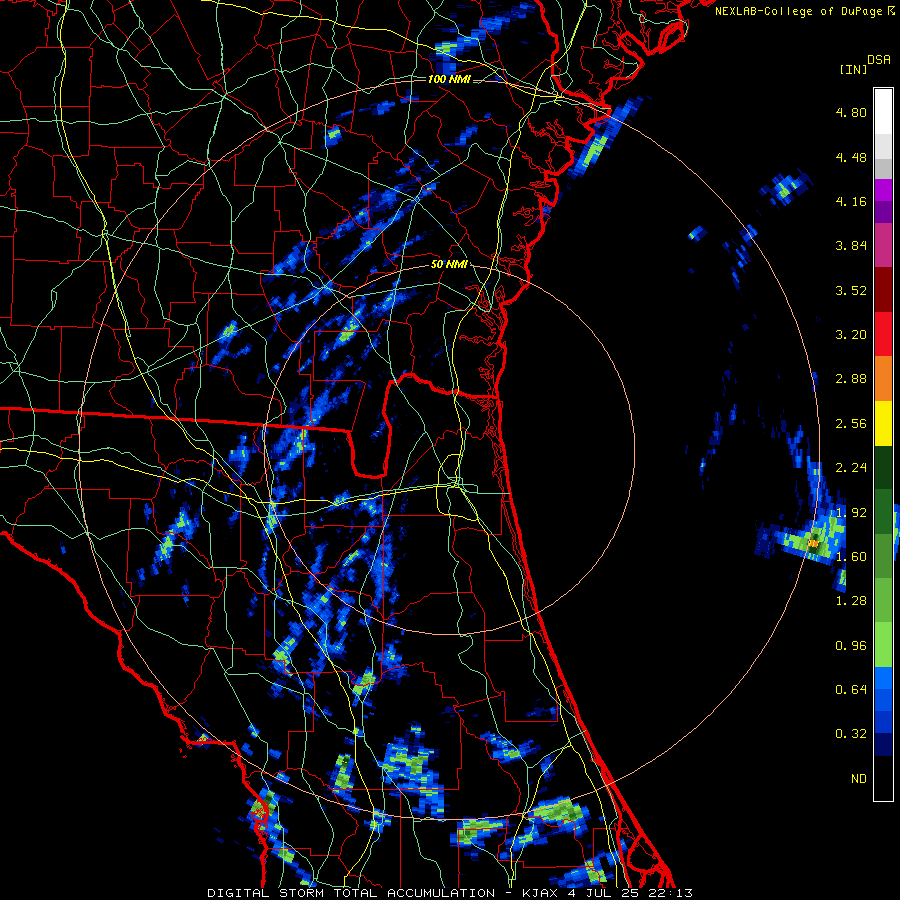This screenshot has width=900, height=900.
Task: Pick the navy legend swatch above ND
Action: (x=883, y=745)
